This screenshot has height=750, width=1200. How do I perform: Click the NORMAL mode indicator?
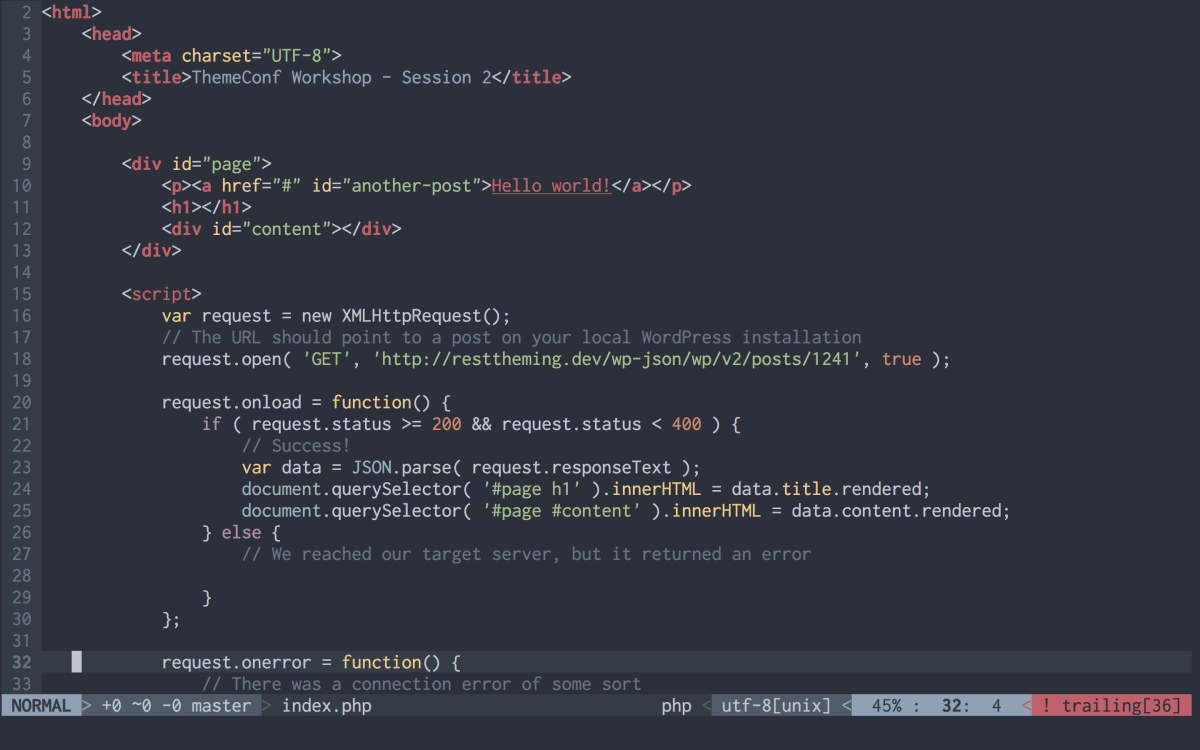[40, 705]
